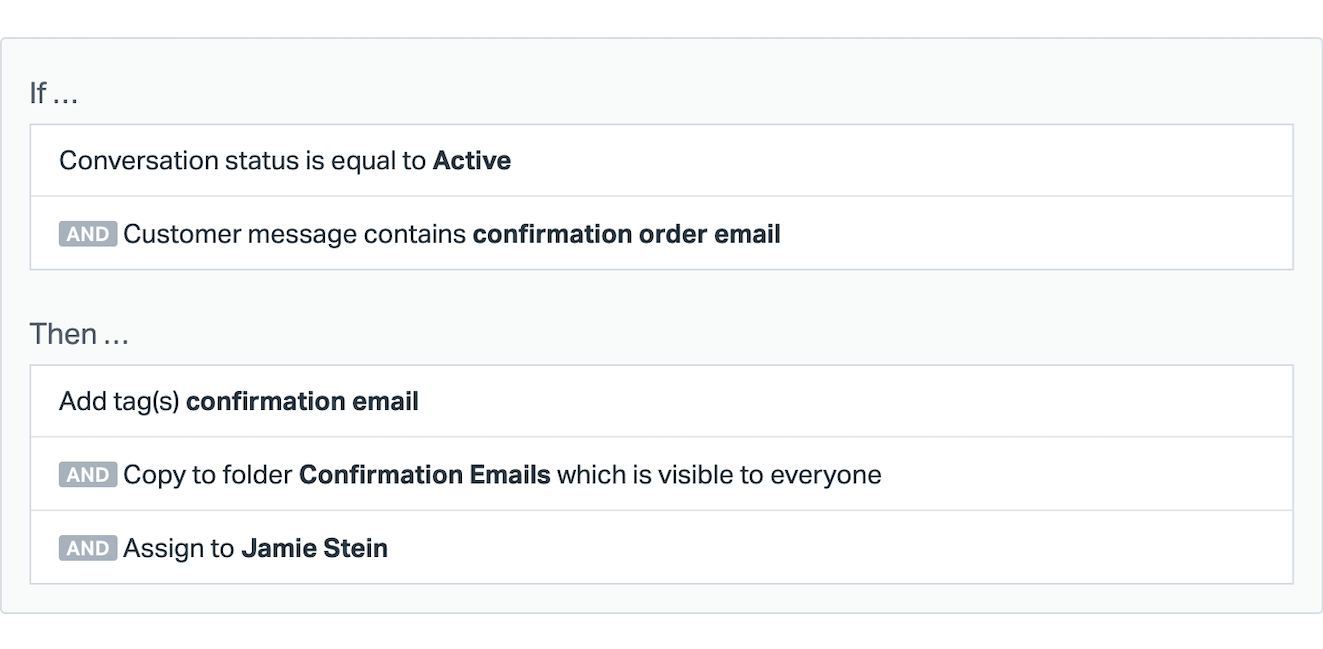Click the words Customer message contains
Image resolution: width=1323 pixels, height=649 pixels.
[x=295, y=234]
